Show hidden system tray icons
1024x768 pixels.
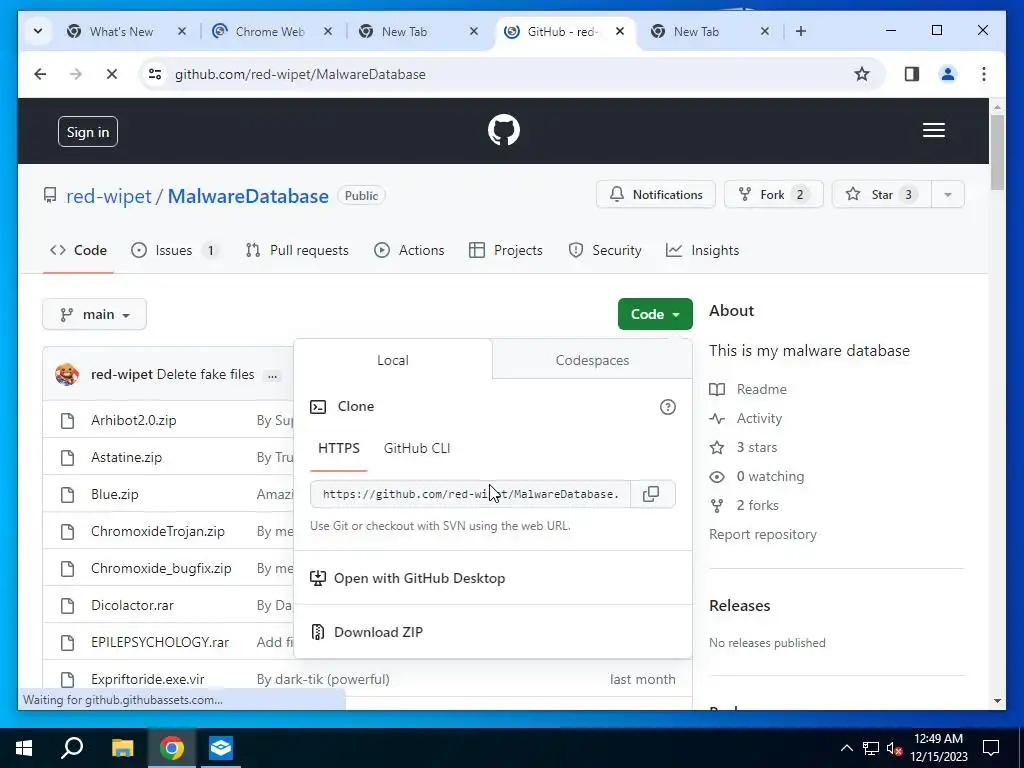pyautogui.click(x=846, y=748)
